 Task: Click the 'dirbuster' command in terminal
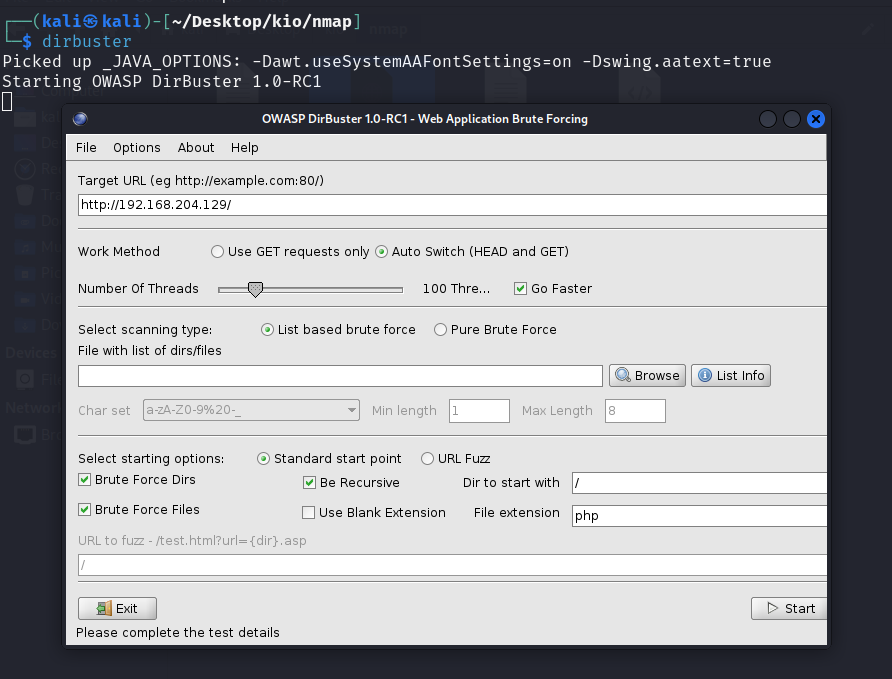(x=86, y=42)
